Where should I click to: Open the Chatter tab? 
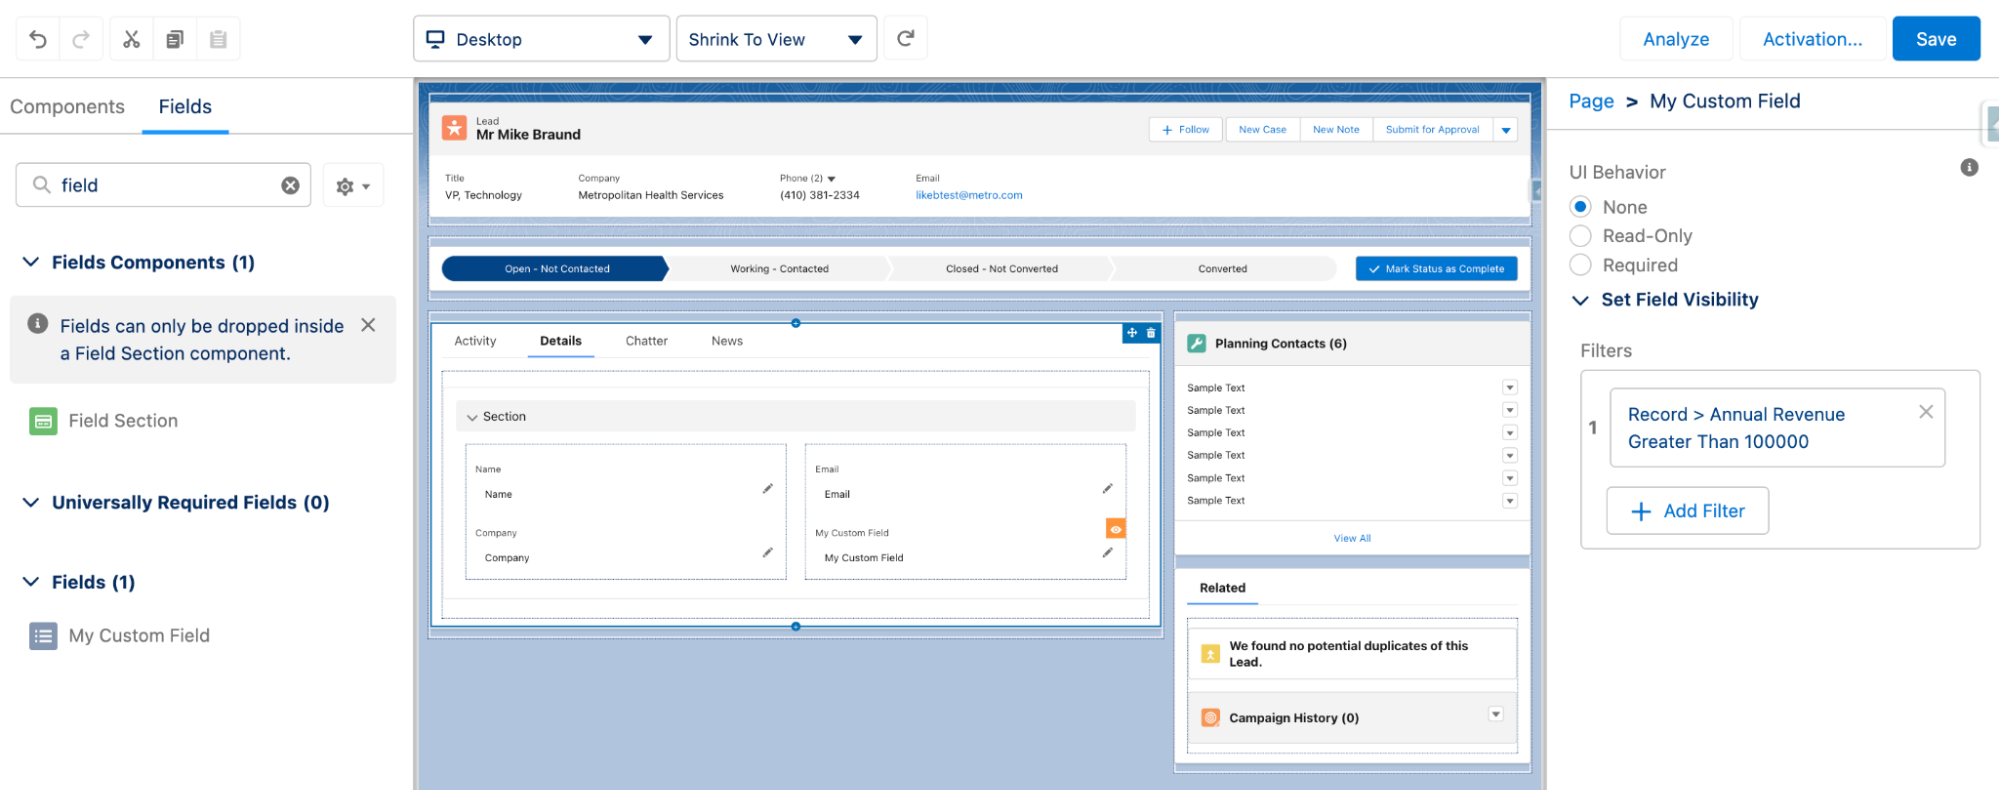point(647,341)
